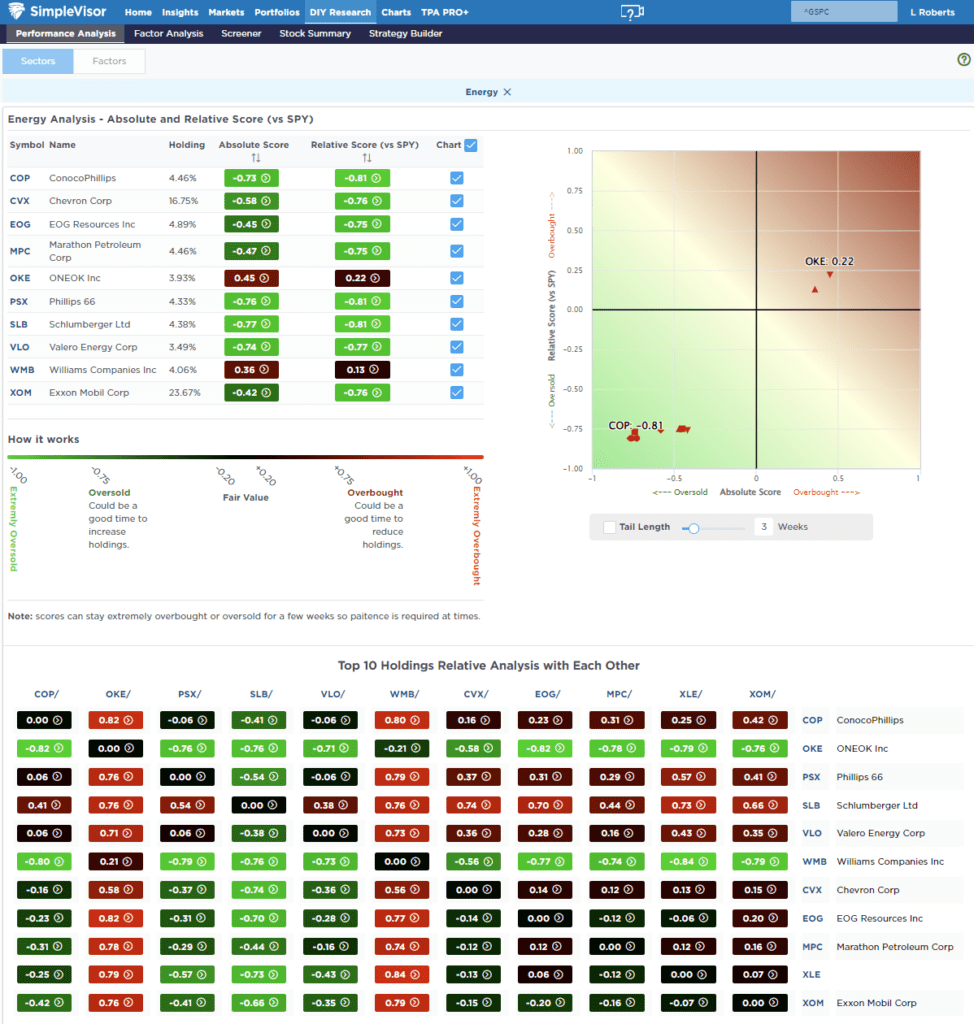Open MPC absolute score -0.47 arrow icon
Screen dimensions: 974x1024
pyautogui.click(x=266, y=251)
